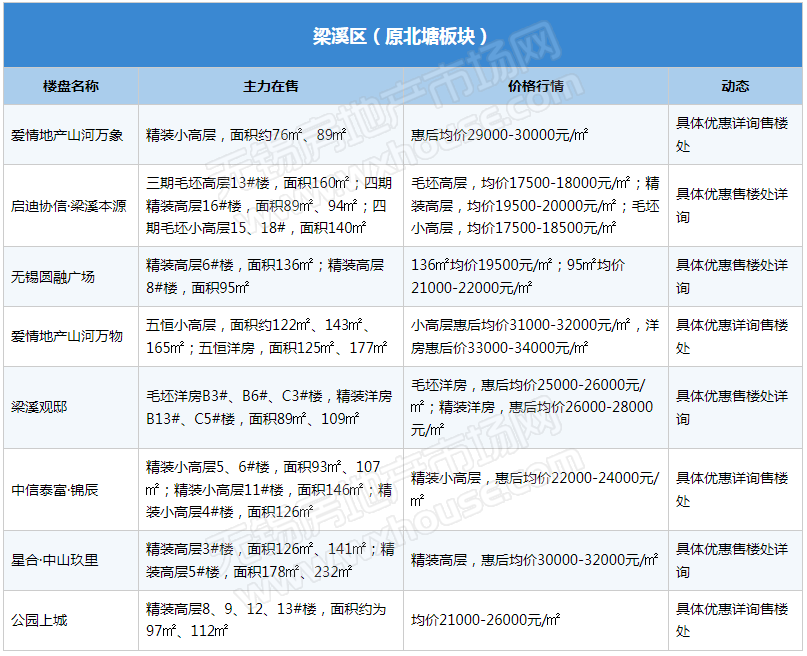Click the 梁溪区（原北塘板块）title banner
Screen dimensions: 807x656
[402, 37]
